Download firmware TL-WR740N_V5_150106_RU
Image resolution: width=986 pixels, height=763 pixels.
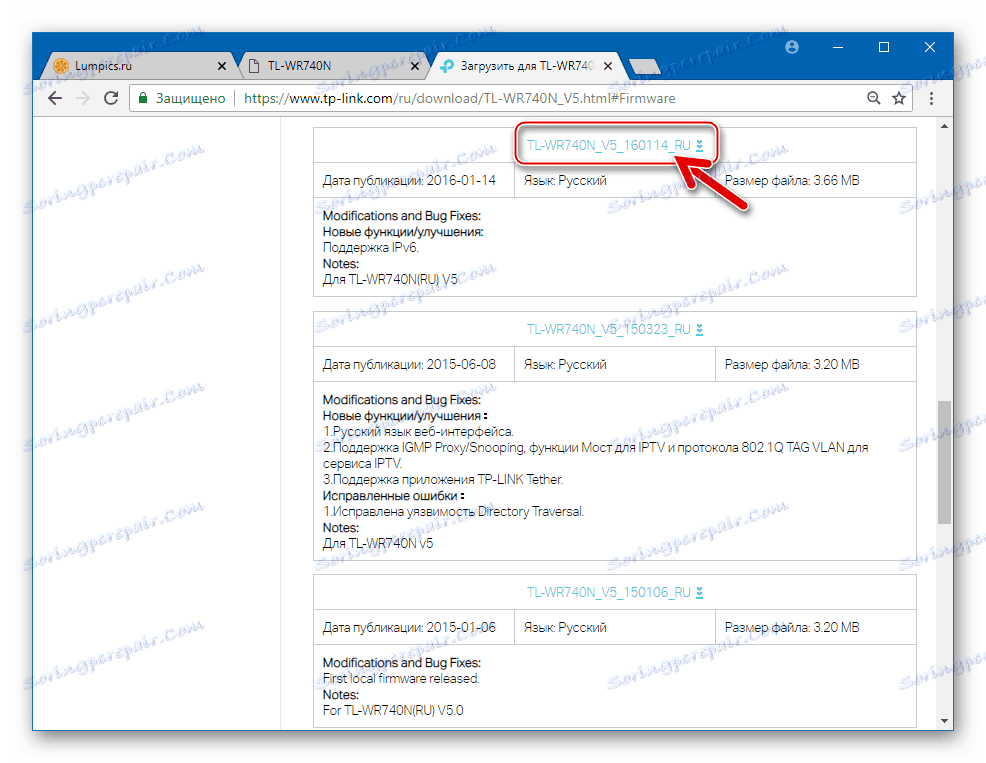tap(609, 593)
